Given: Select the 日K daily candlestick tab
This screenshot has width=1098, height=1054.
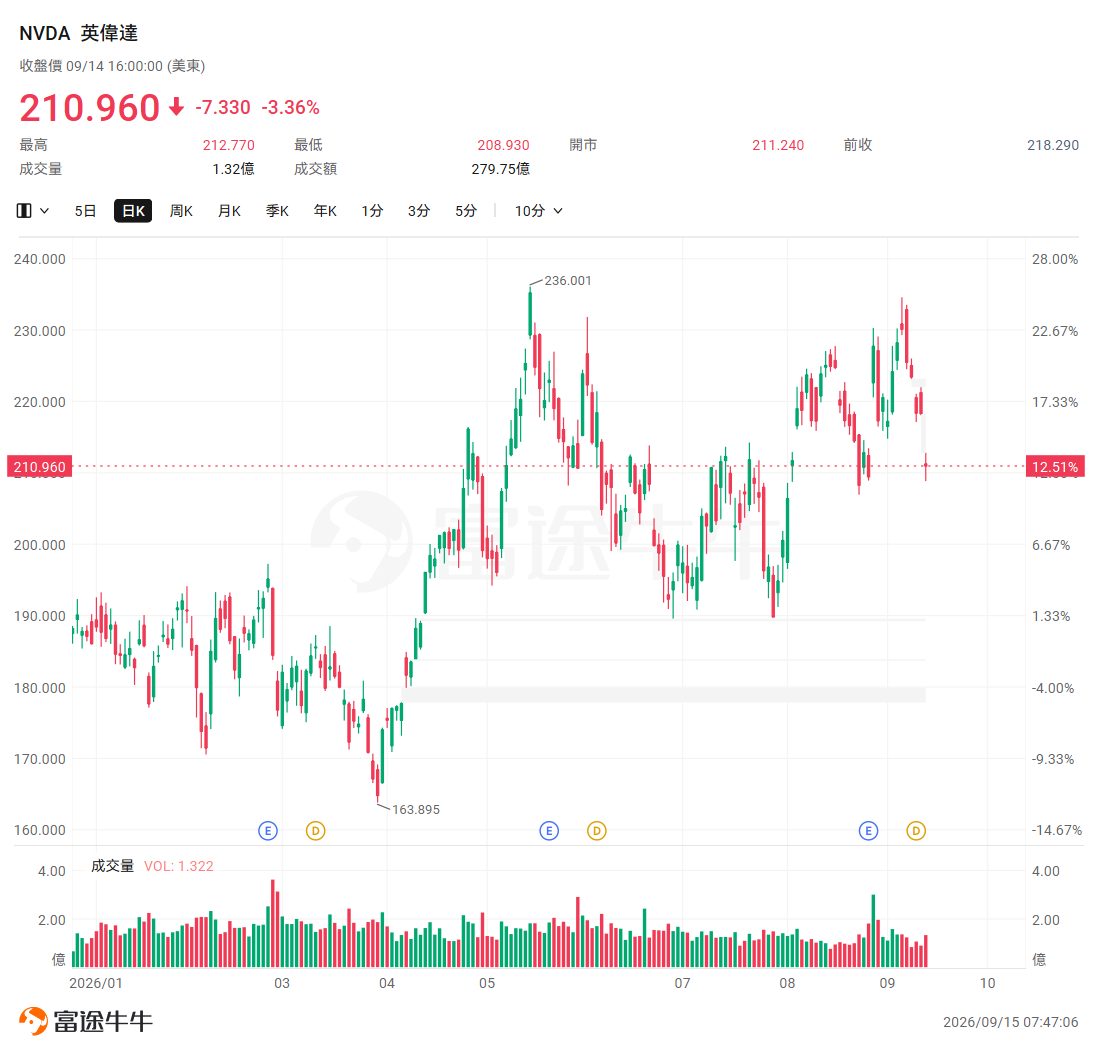Looking at the screenshot, I should 133,211.
